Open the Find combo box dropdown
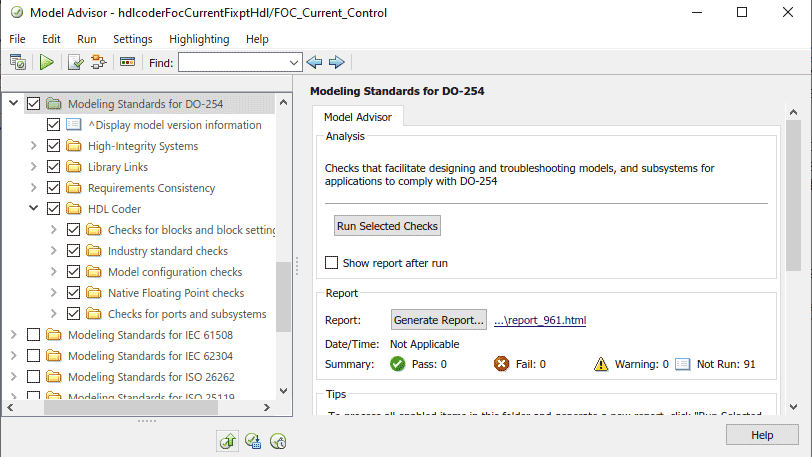Screen dimensions: 812x457 tap(294, 62)
